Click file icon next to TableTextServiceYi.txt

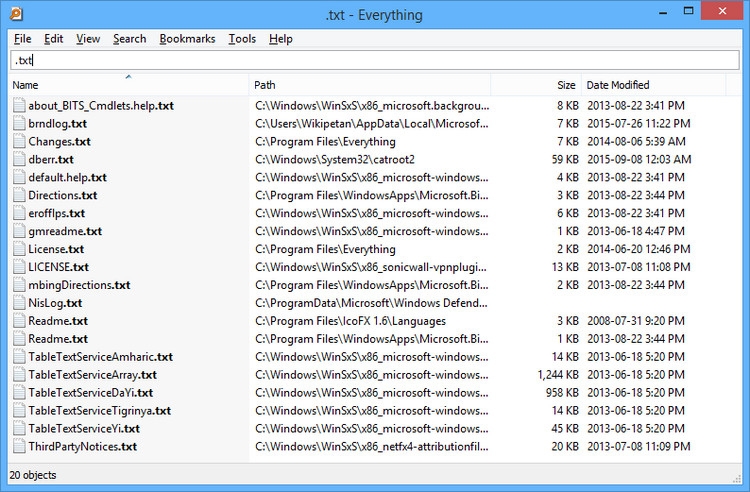[19, 428]
